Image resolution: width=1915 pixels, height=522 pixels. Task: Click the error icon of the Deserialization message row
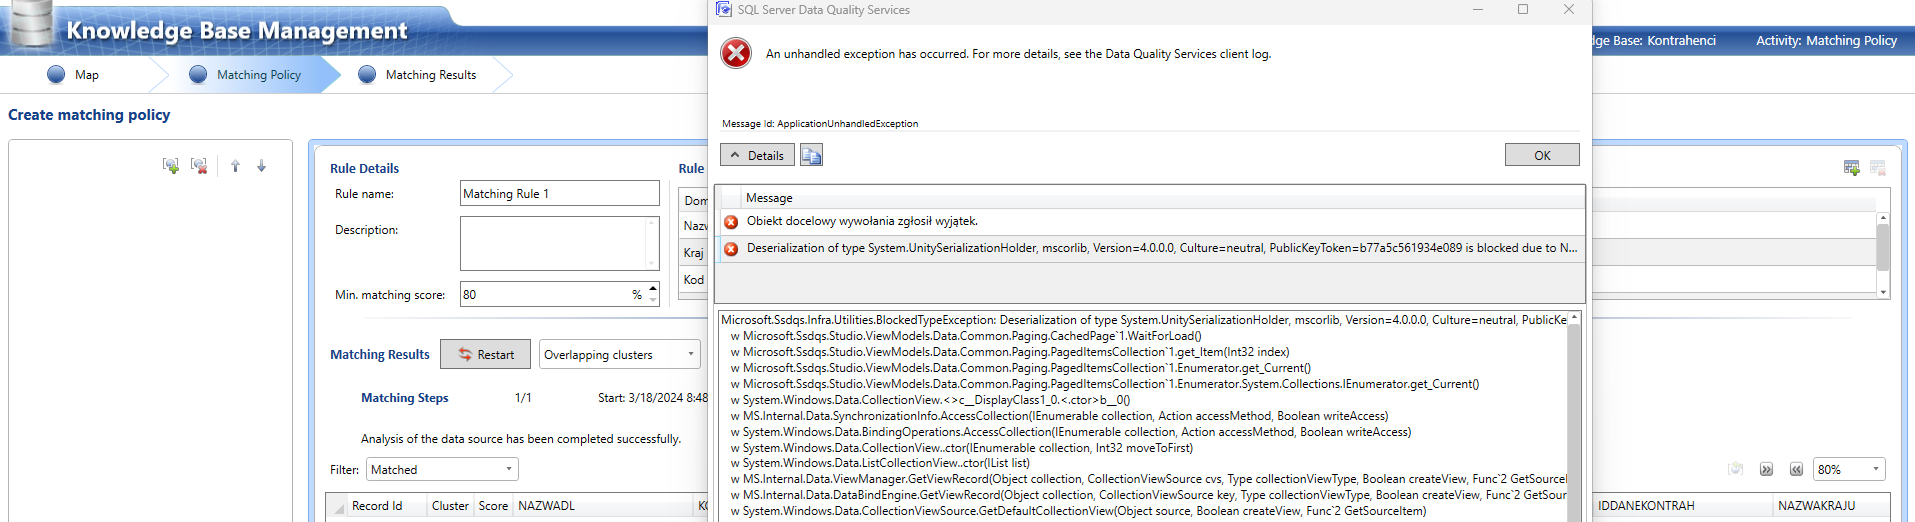point(731,249)
